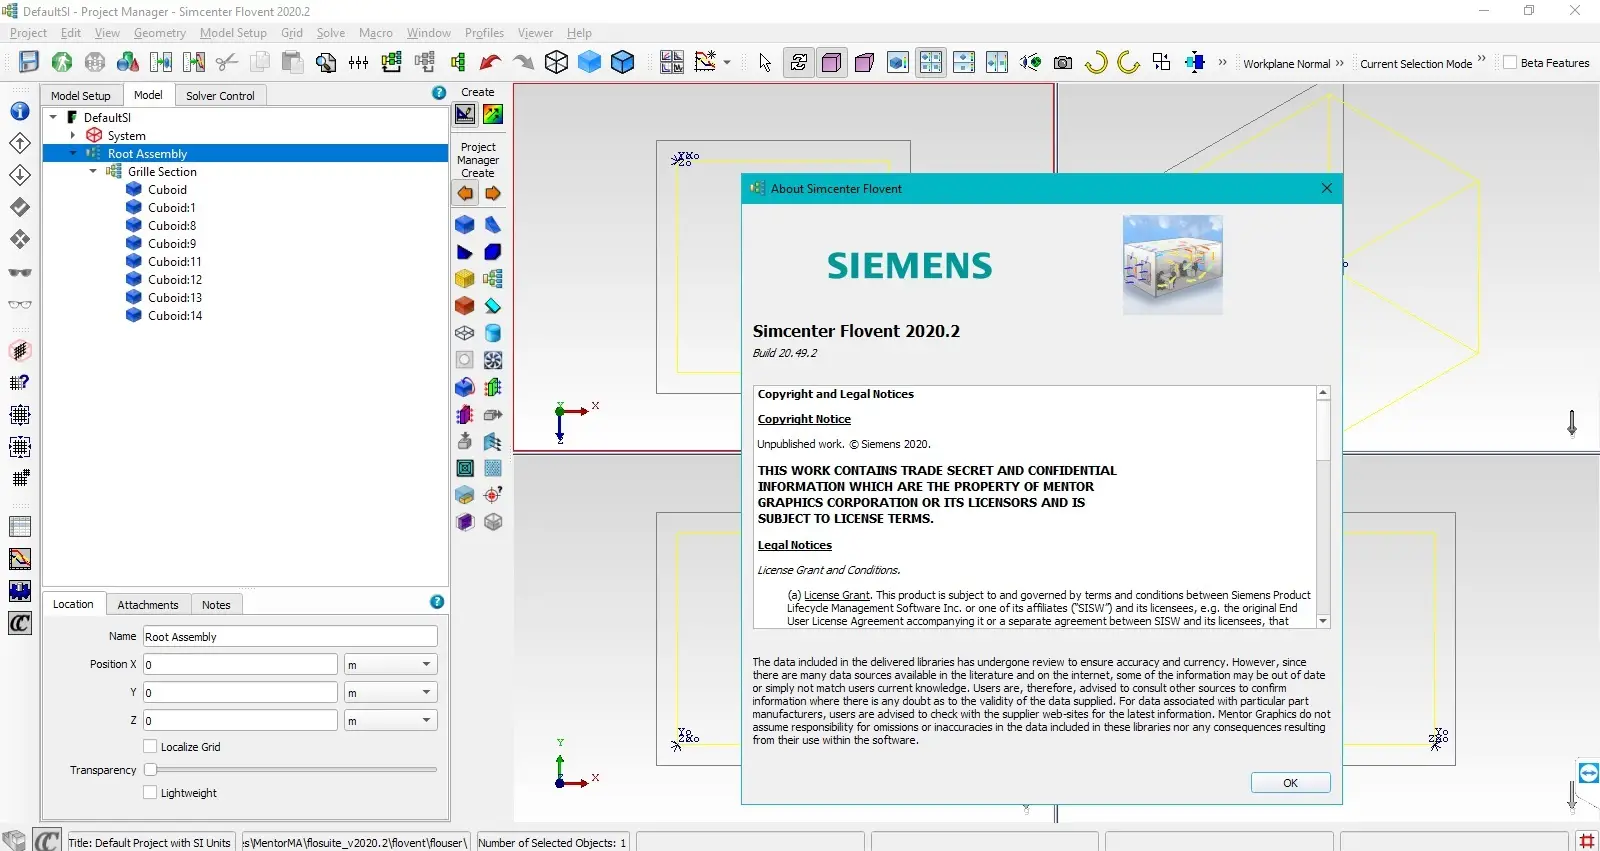
Task: Open the Macro menu
Action: coord(376,33)
